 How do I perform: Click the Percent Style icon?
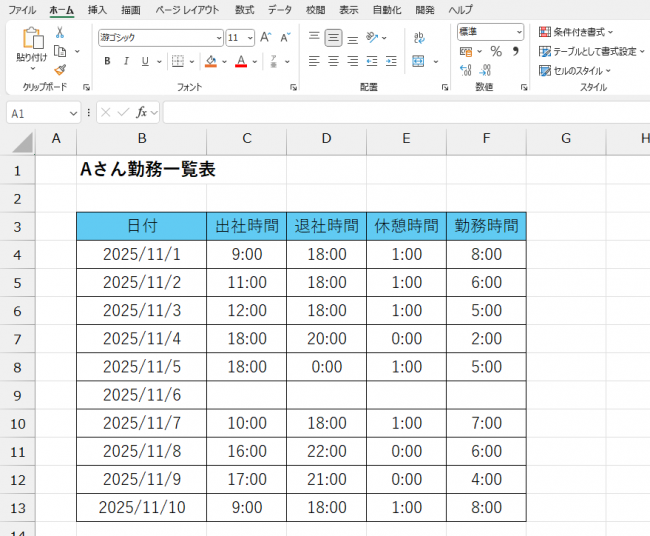(x=495, y=51)
